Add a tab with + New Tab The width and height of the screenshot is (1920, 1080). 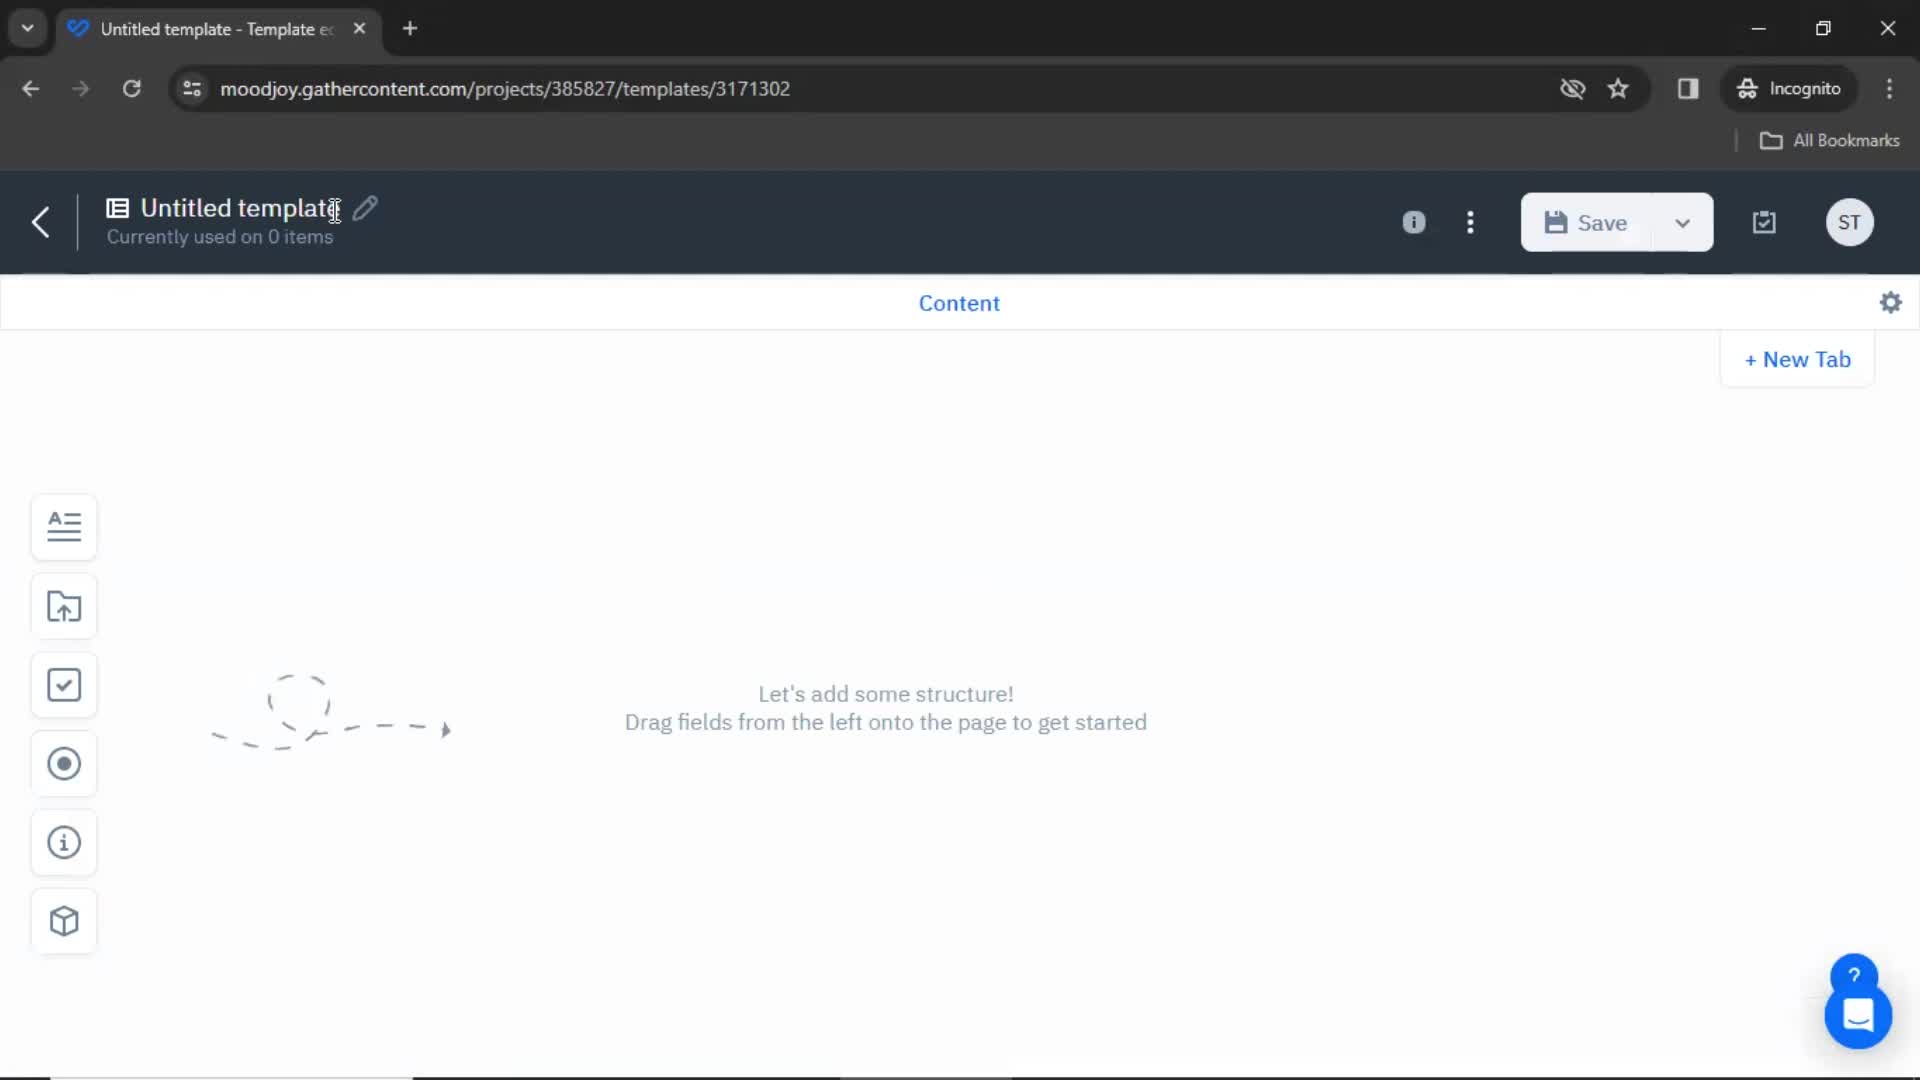click(x=1797, y=359)
